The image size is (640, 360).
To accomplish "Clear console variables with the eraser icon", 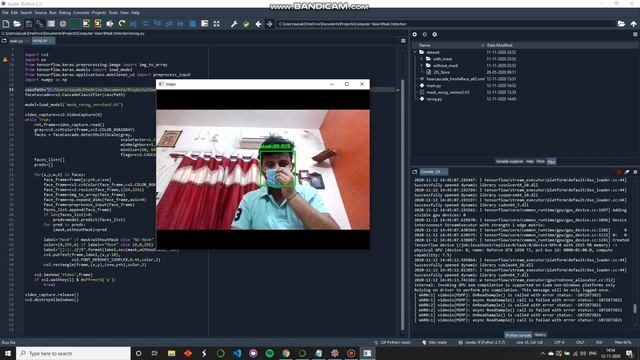I will click(x=627, y=172).
